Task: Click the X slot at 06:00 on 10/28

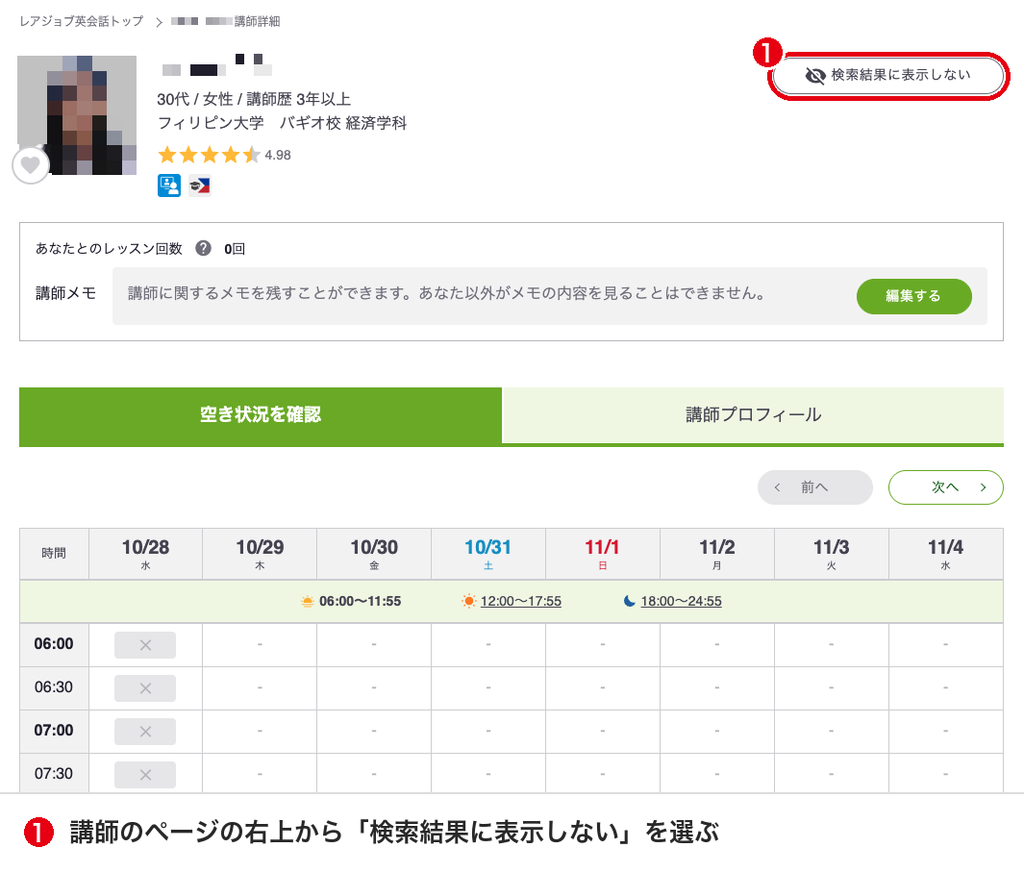Action: [145, 645]
